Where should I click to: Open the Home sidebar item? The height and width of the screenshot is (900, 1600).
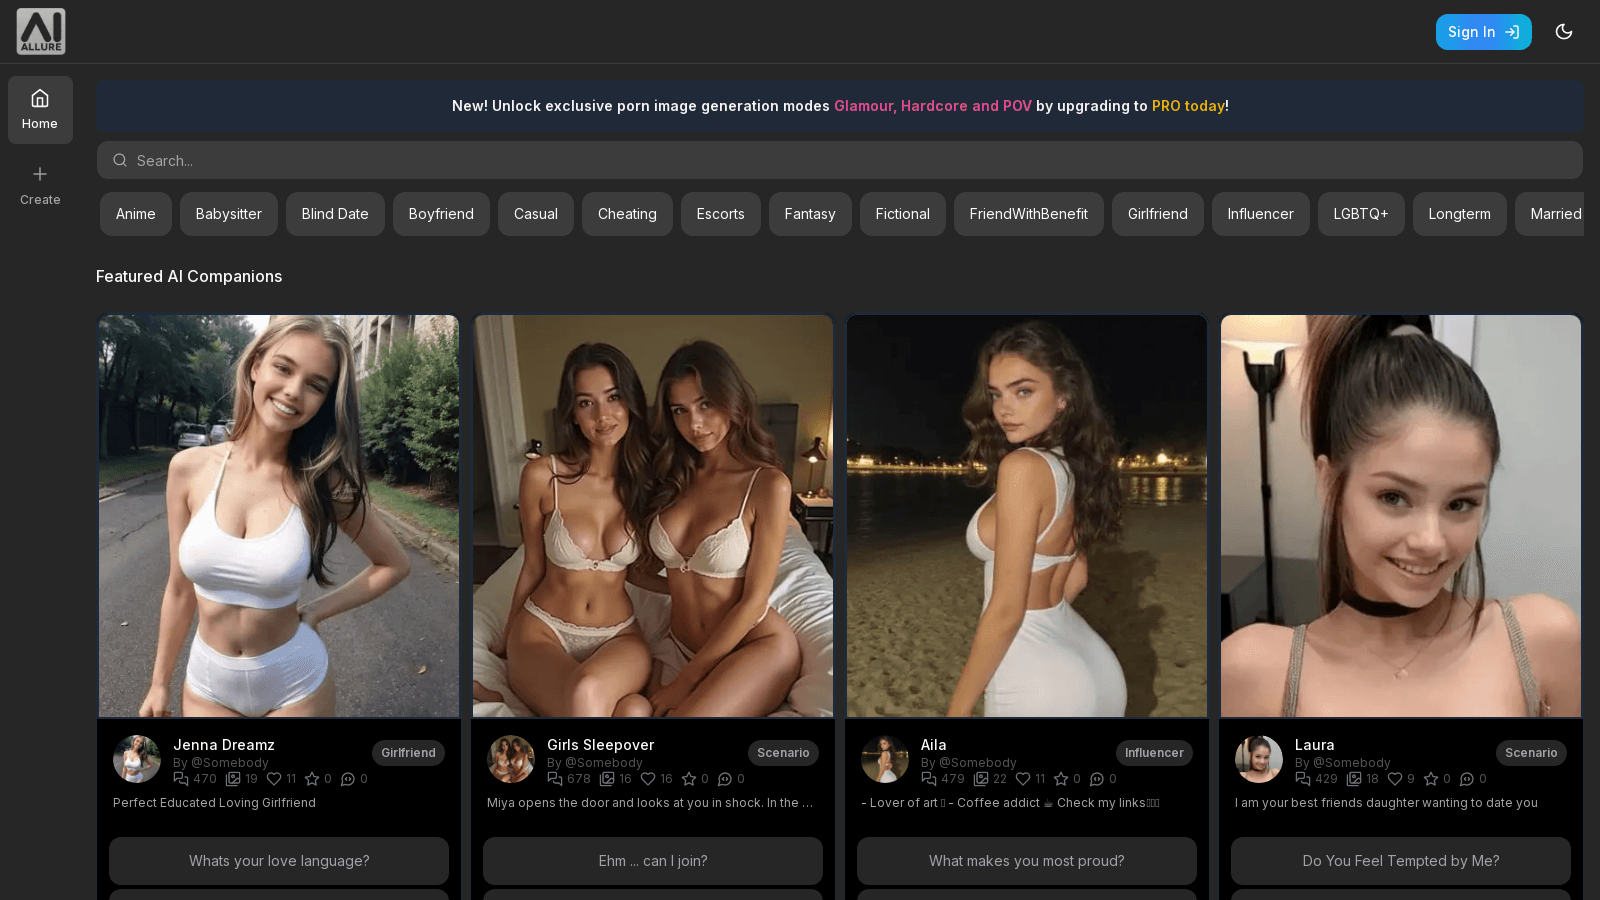[40, 110]
